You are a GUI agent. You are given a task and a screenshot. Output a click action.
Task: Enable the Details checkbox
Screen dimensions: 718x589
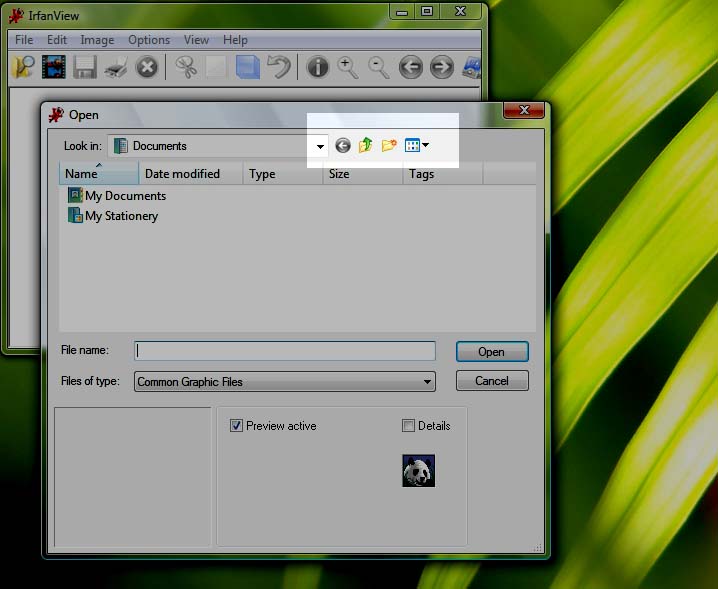(x=408, y=426)
